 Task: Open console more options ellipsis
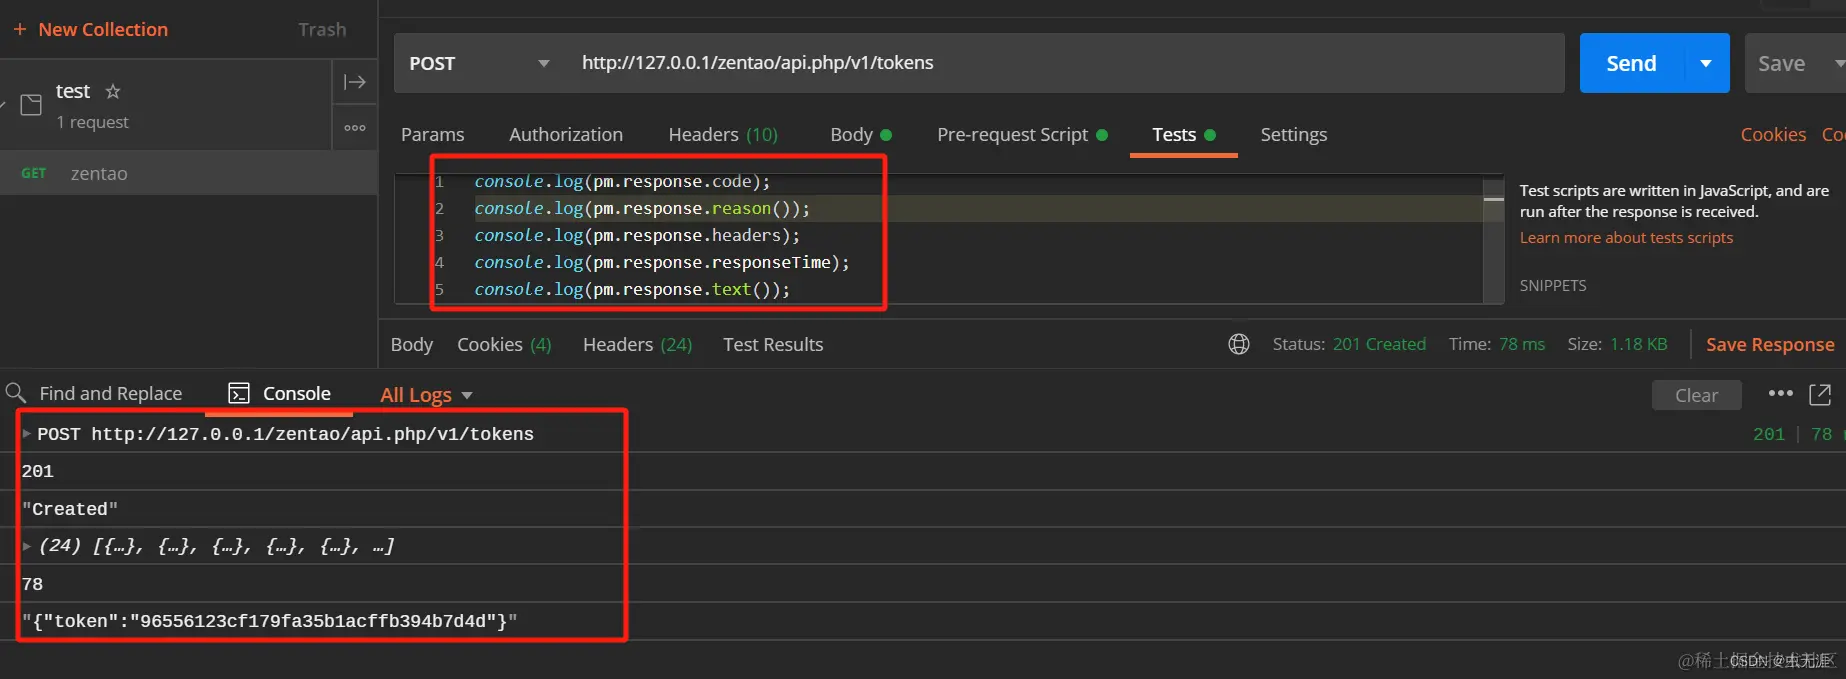[1781, 394]
